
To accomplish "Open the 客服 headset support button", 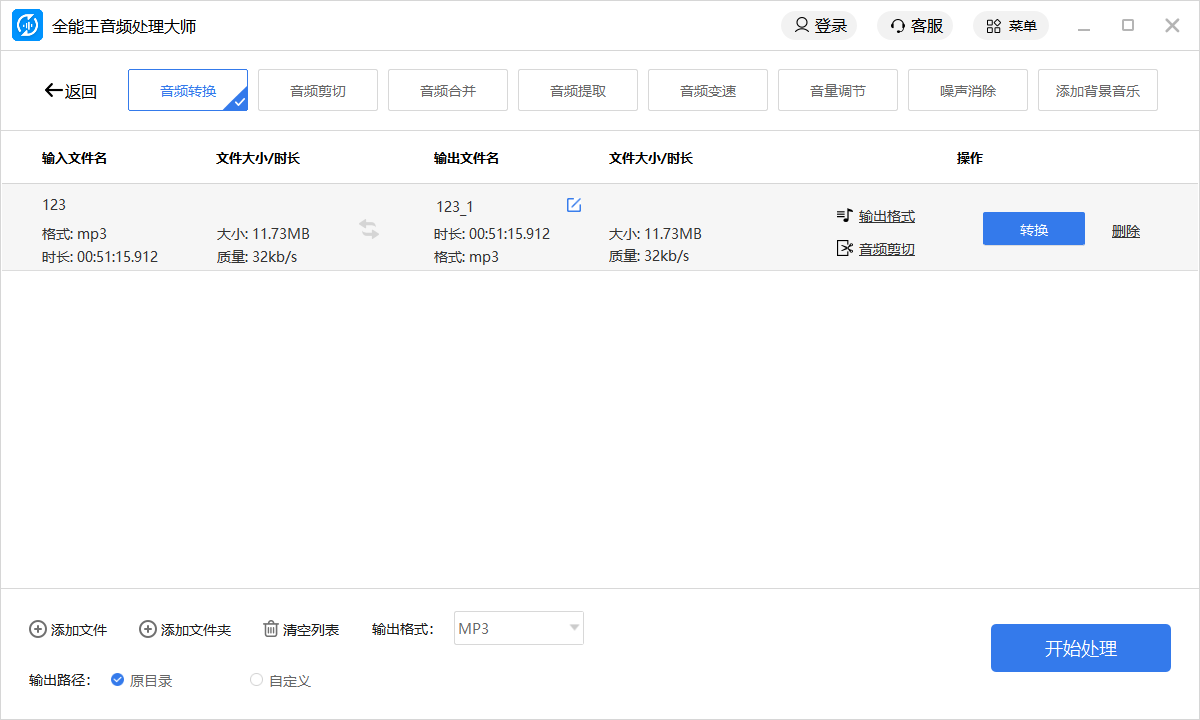I will 915,26.
